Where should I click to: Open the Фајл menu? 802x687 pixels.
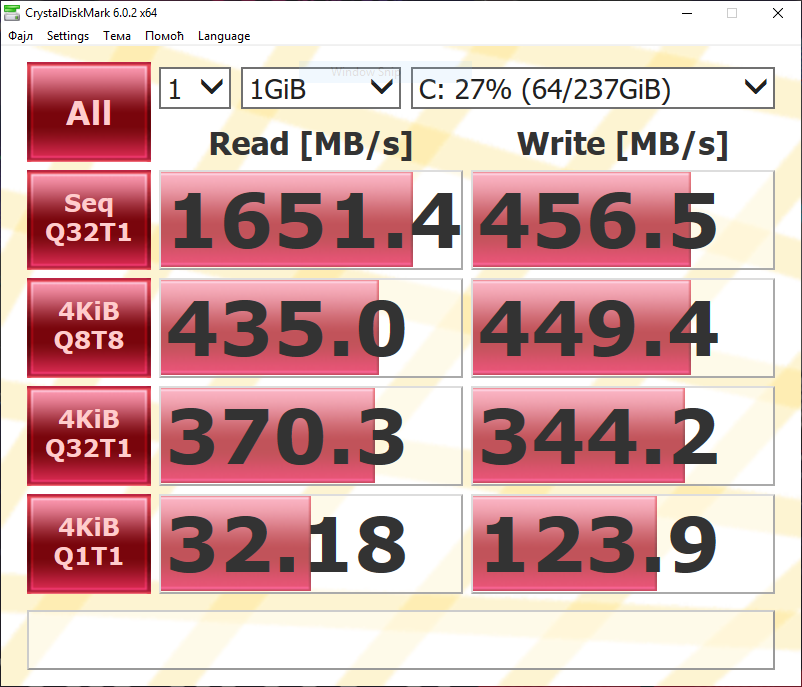point(20,36)
